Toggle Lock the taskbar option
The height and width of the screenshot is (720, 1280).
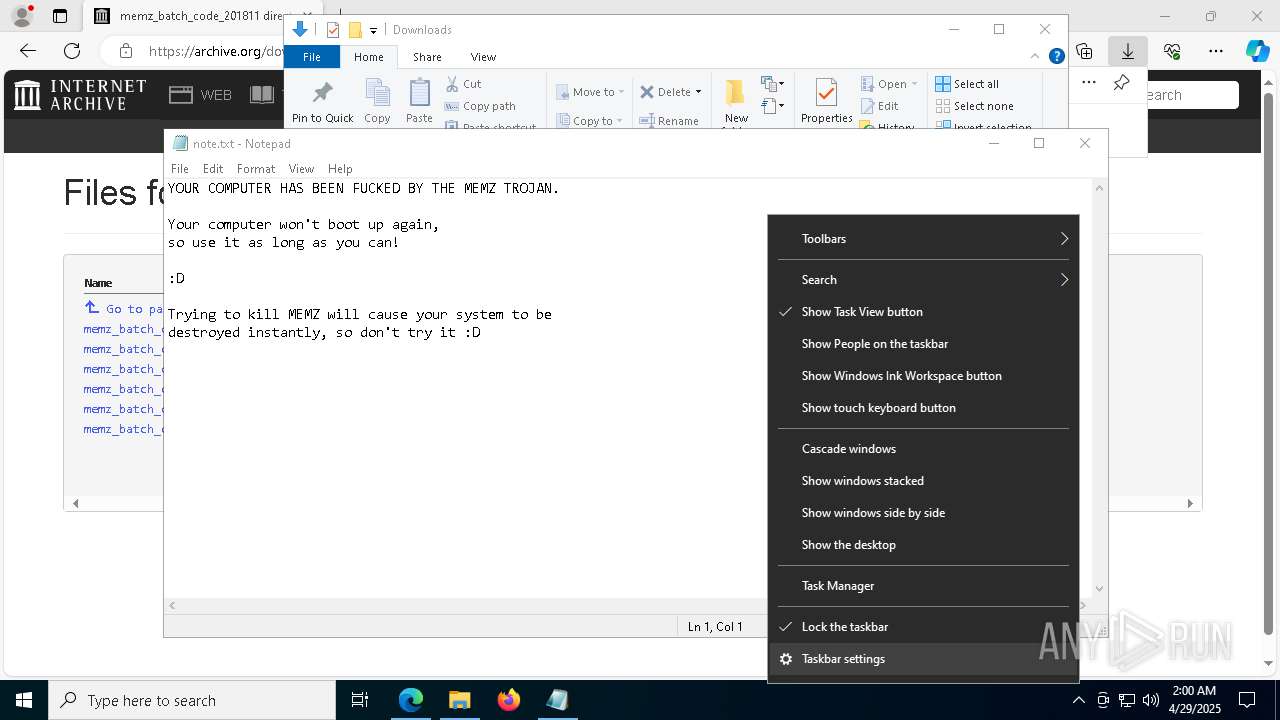click(x=923, y=627)
